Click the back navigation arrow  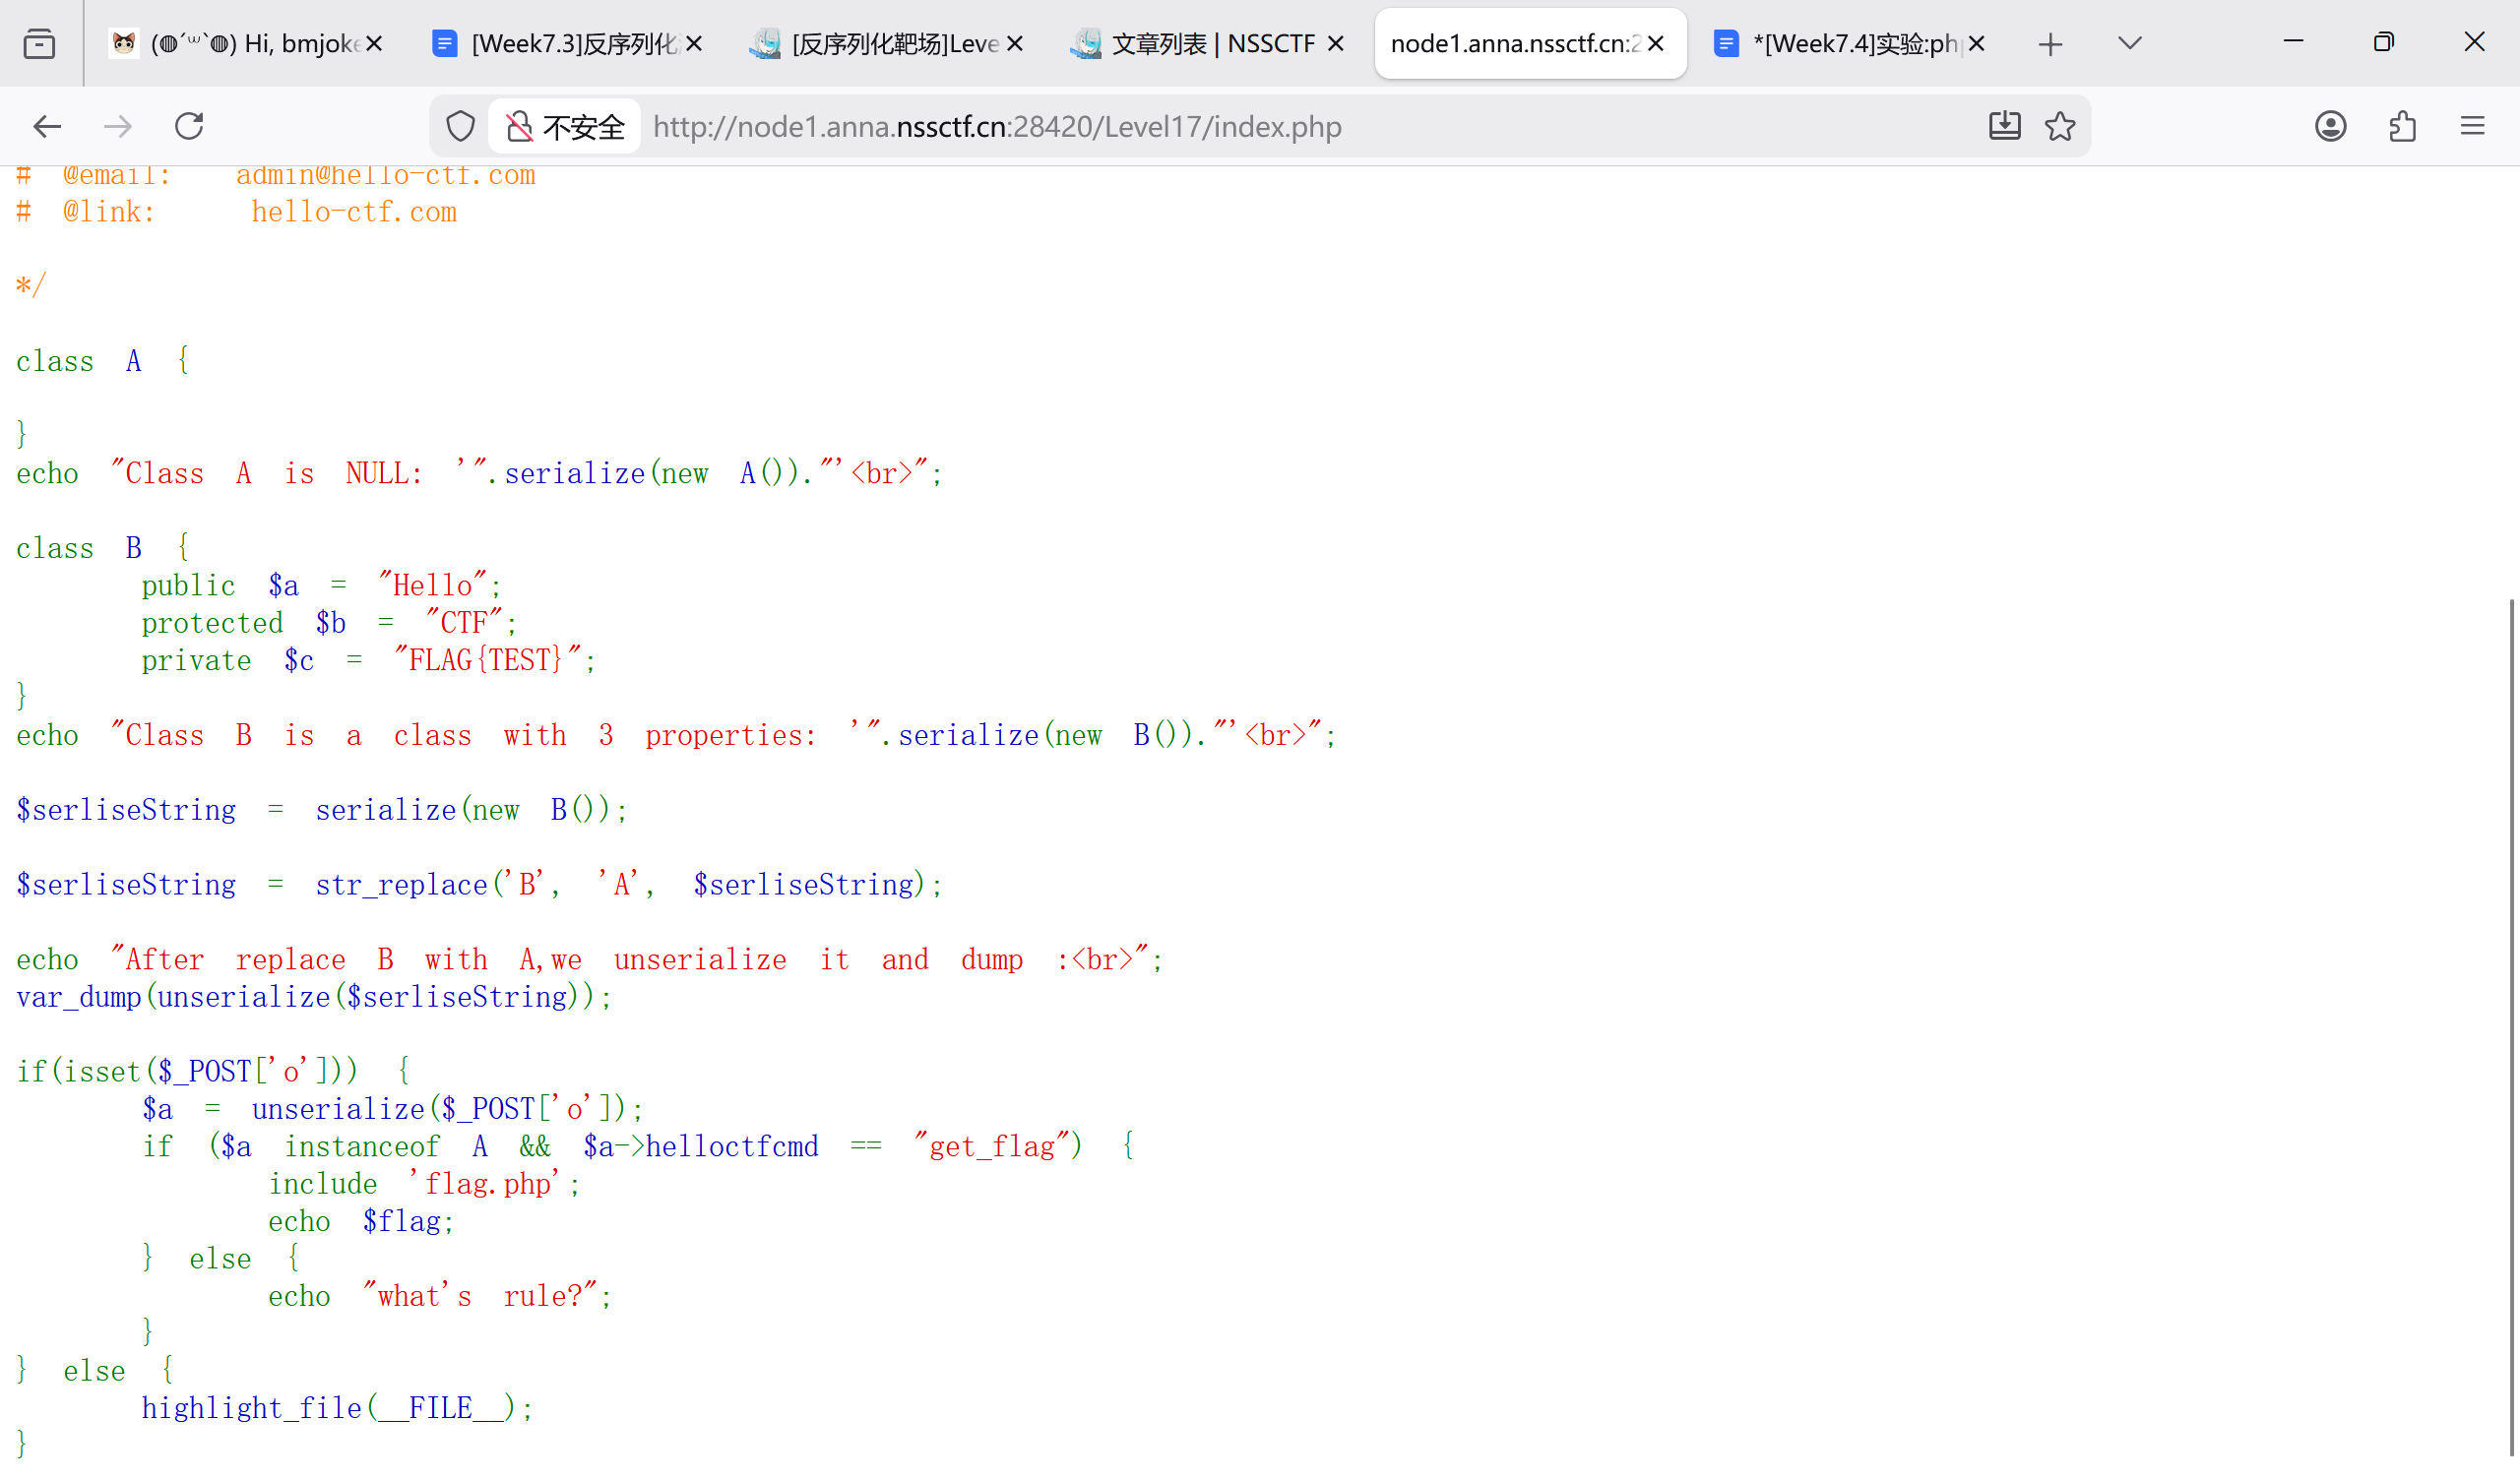pyautogui.click(x=47, y=127)
